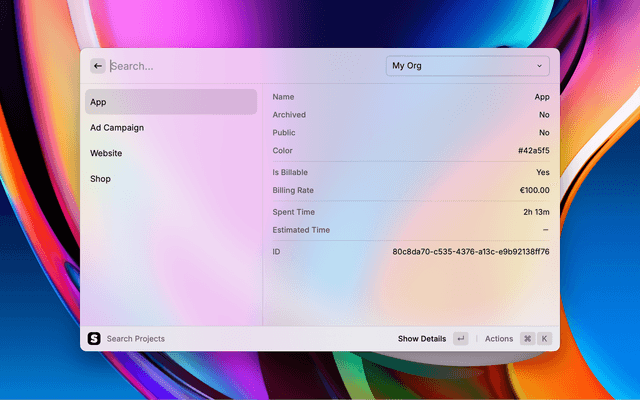This screenshot has width=640, height=400.
Task: Open the My Org dropdown
Action: (467, 66)
